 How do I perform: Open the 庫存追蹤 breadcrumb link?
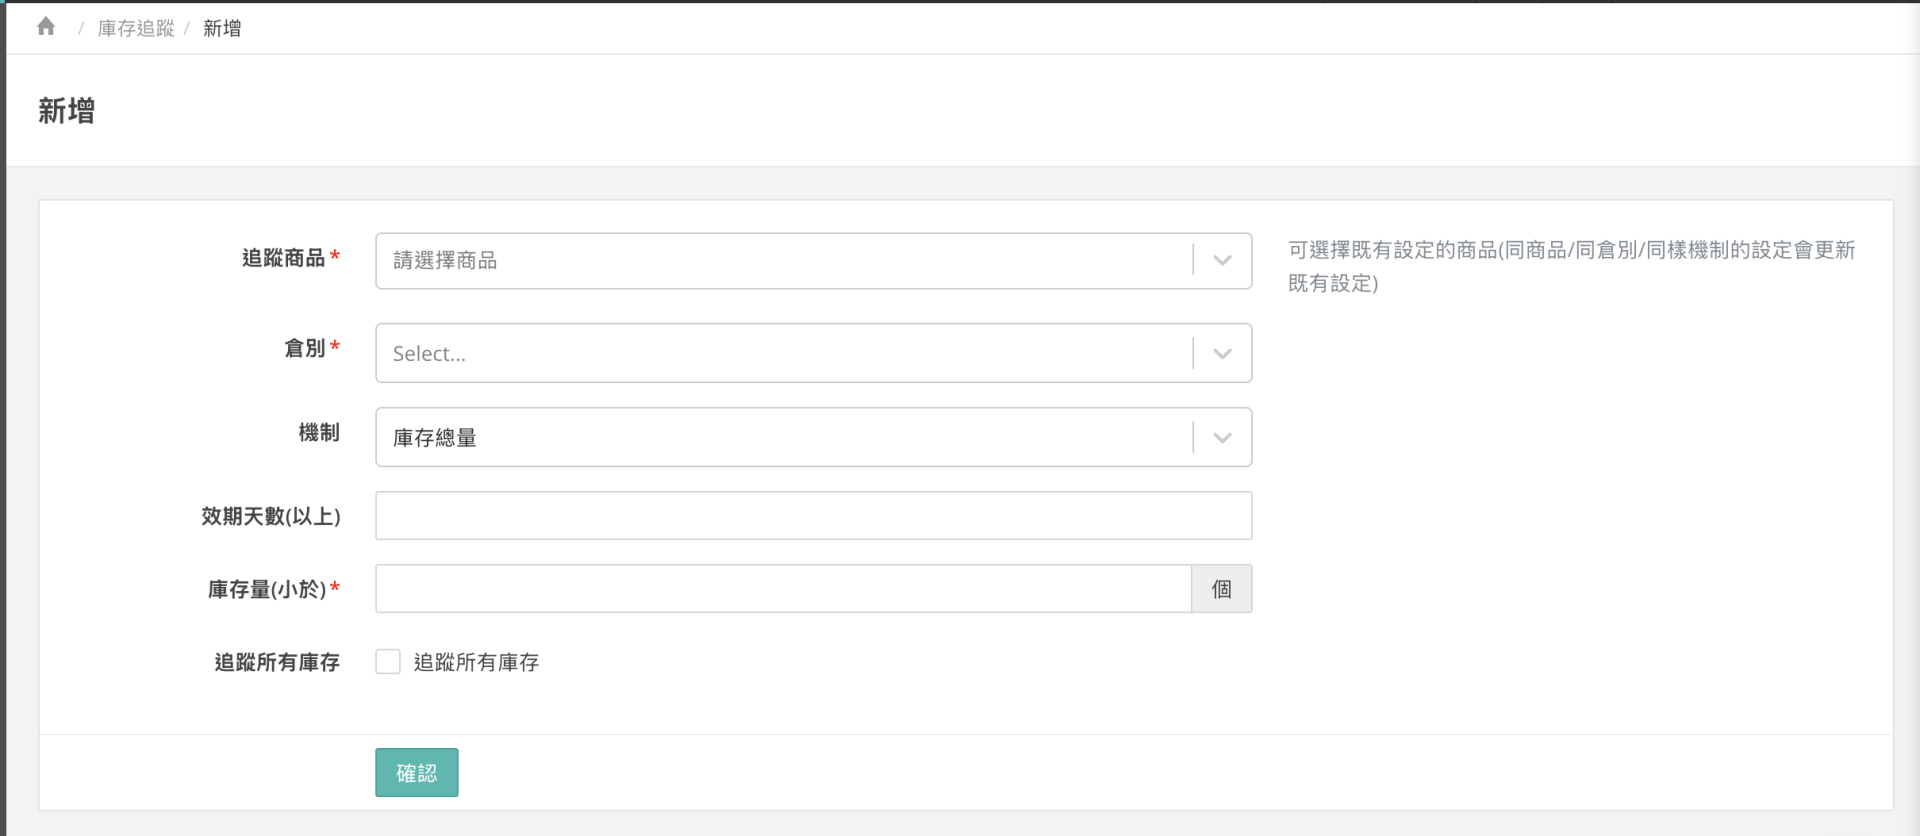pyautogui.click(x=136, y=28)
